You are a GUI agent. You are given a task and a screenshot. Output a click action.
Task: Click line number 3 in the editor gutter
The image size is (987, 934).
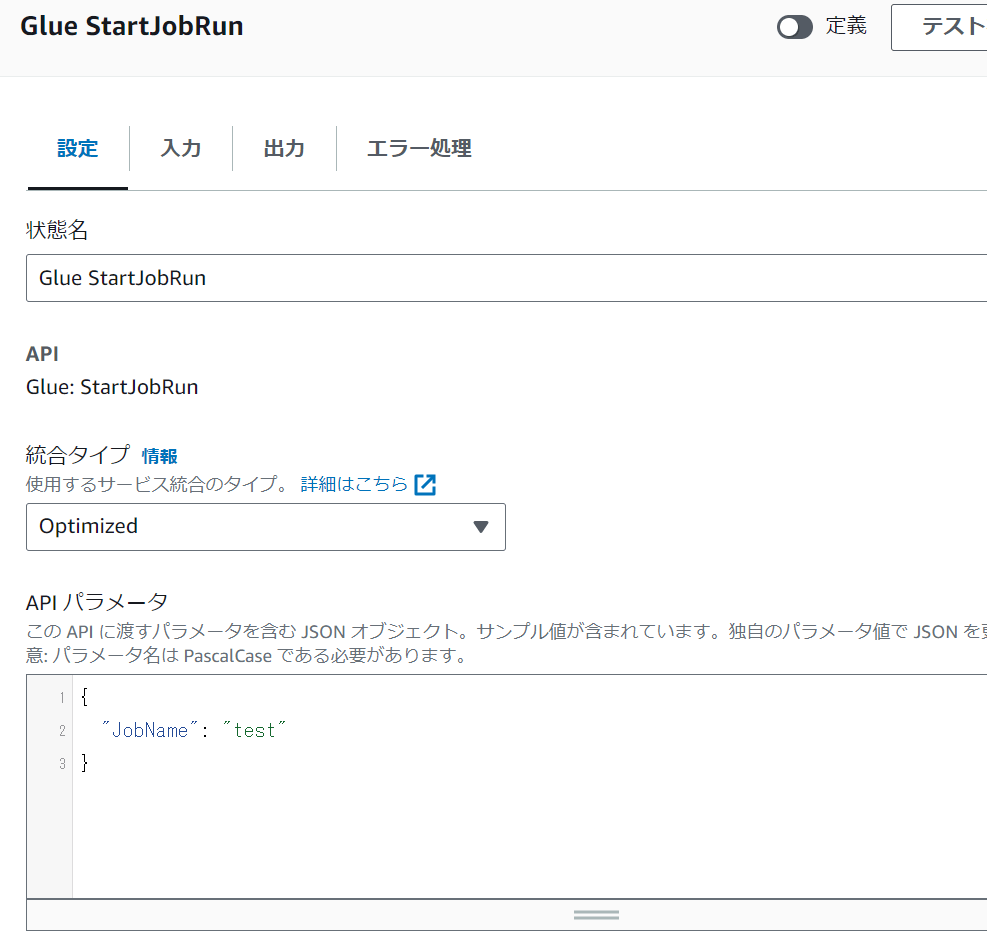click(x=62, y=763)
